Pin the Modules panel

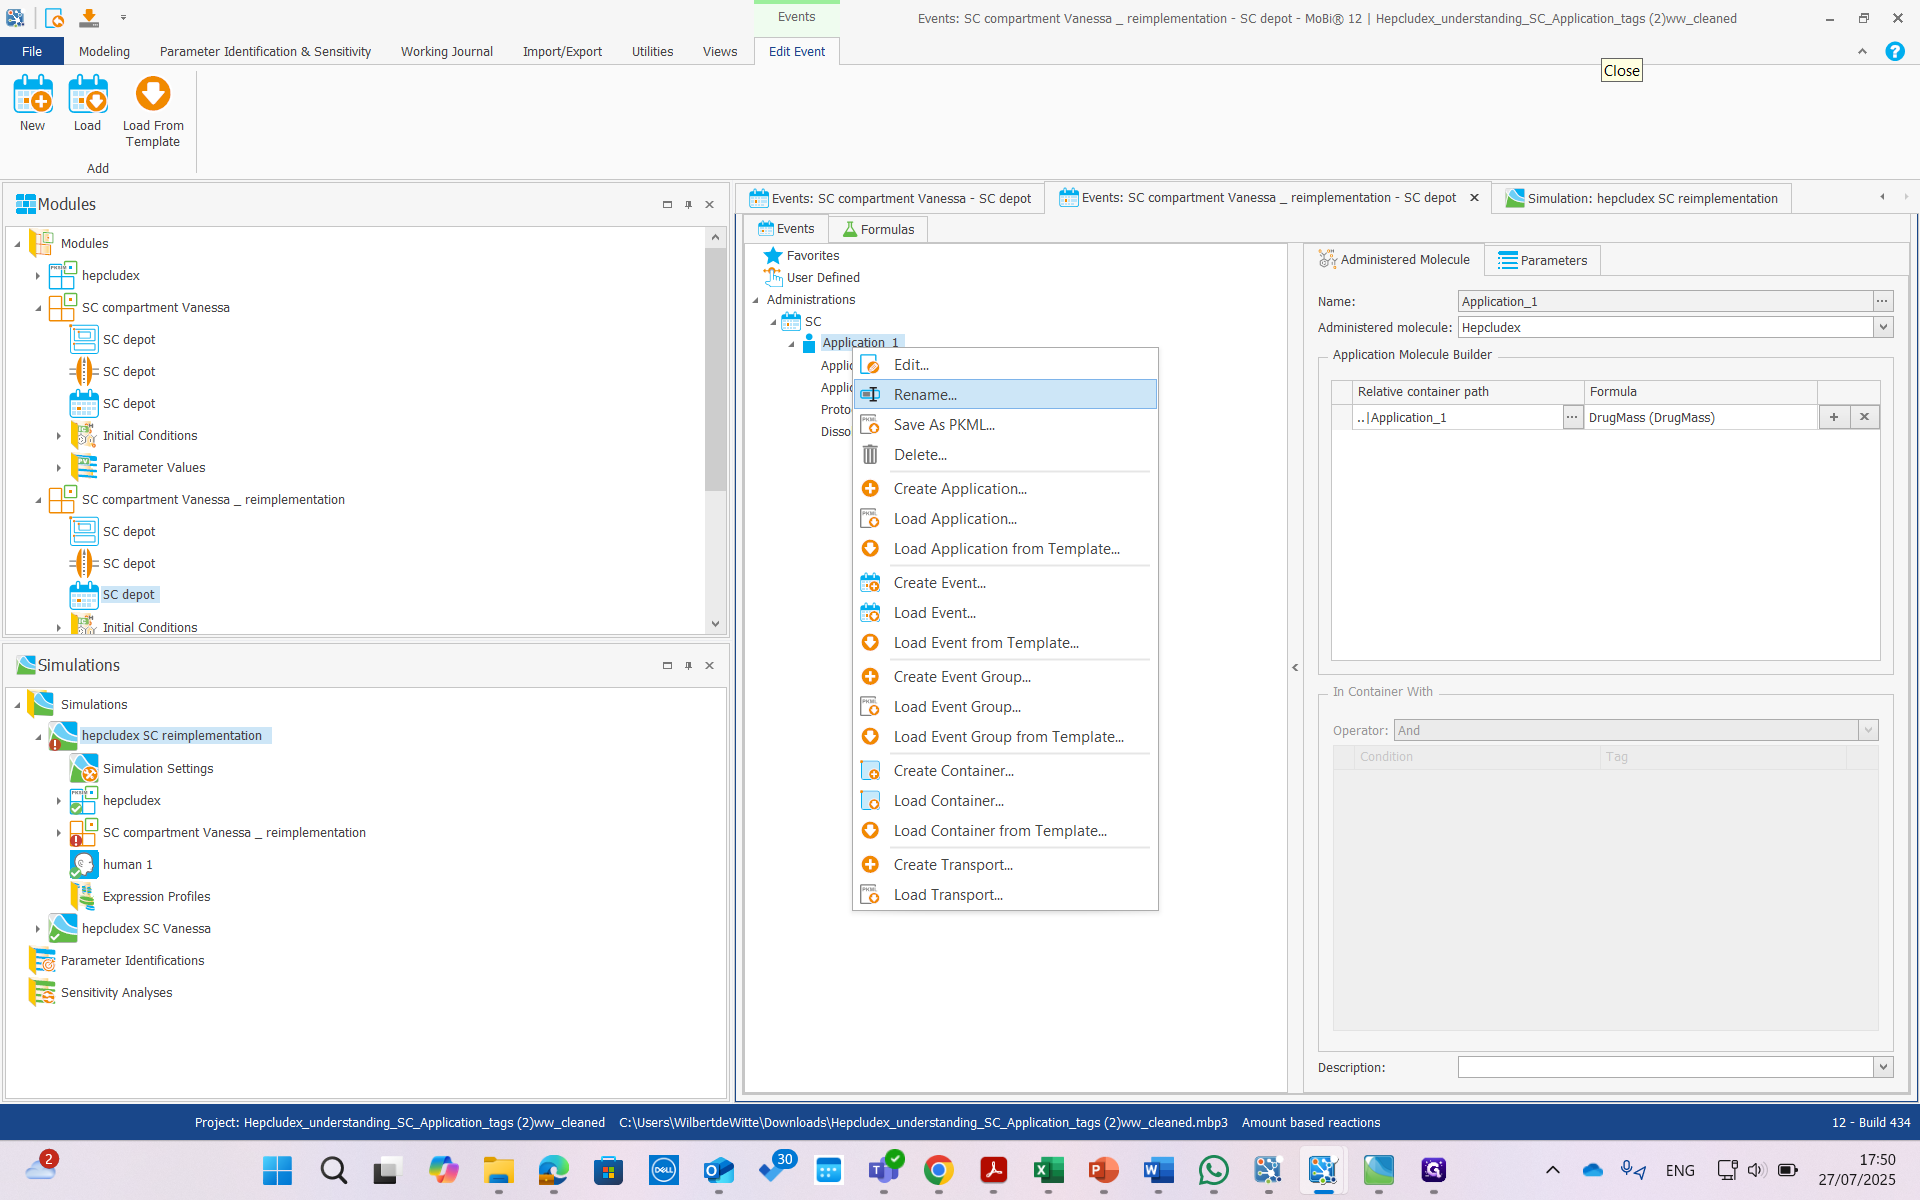688,205
